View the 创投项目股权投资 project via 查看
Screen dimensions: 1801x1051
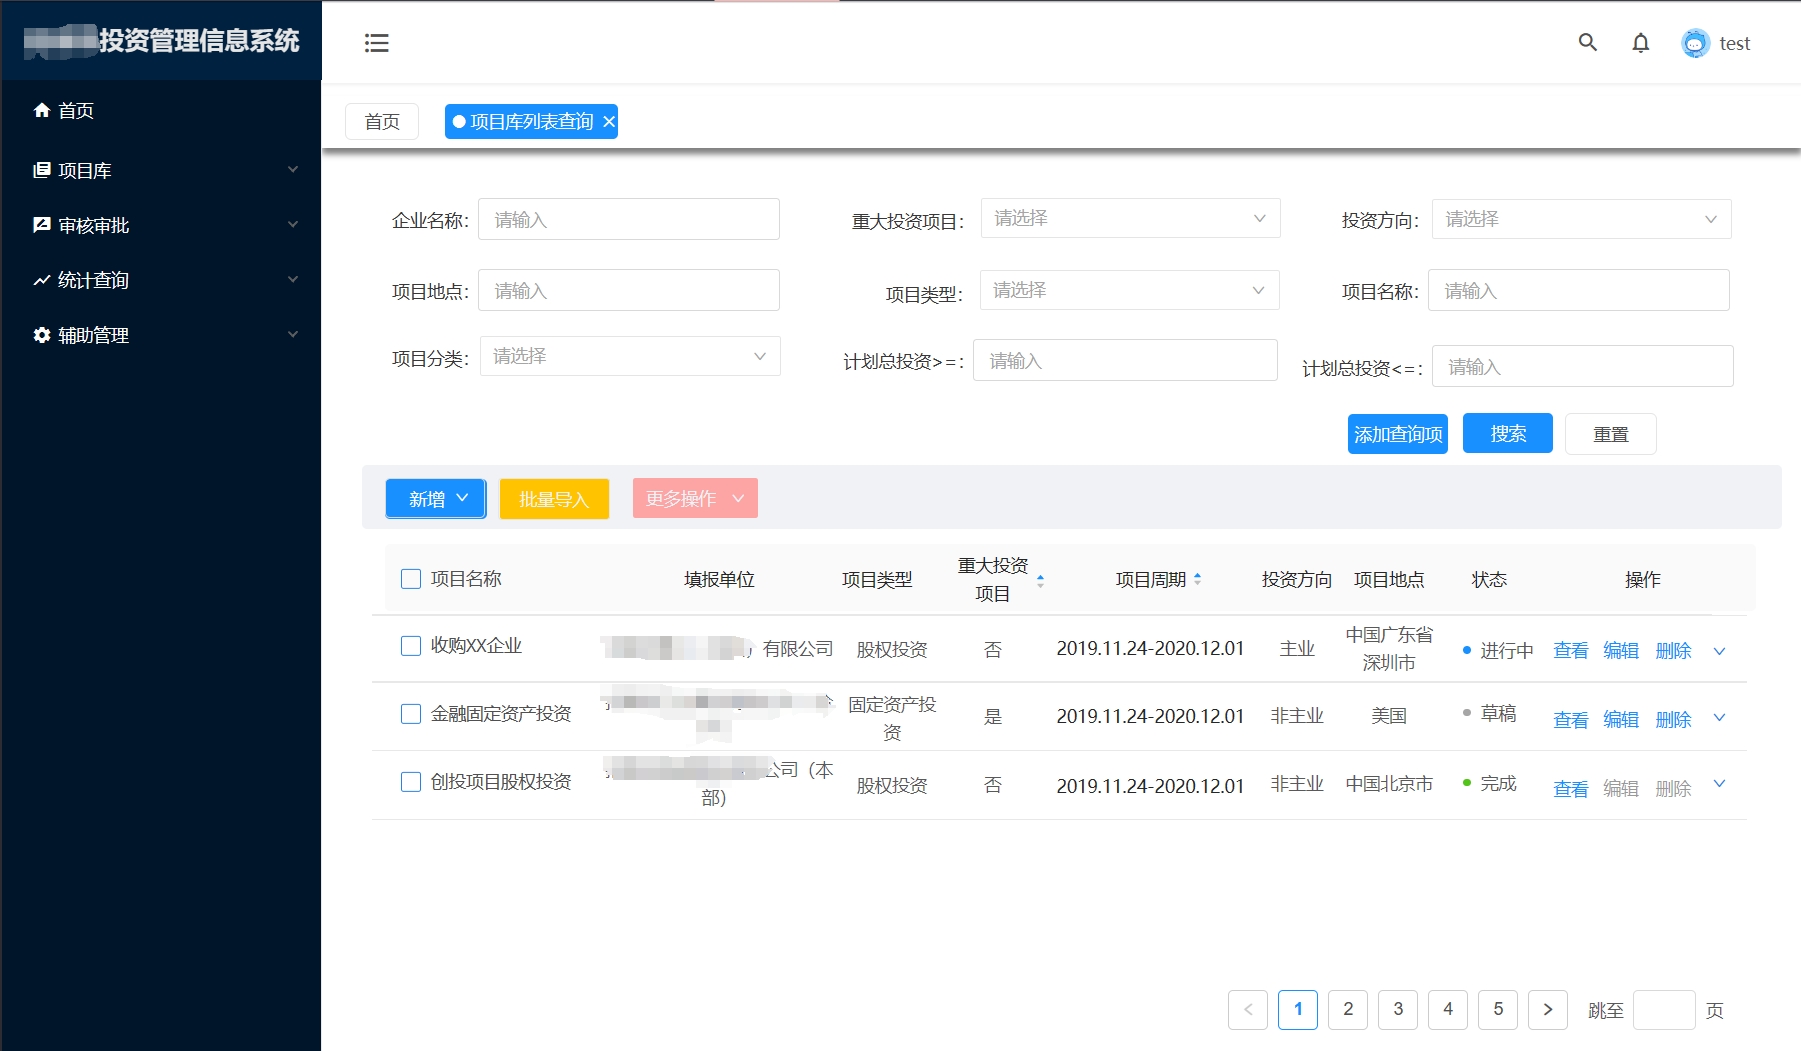[x=1571, y=789]
